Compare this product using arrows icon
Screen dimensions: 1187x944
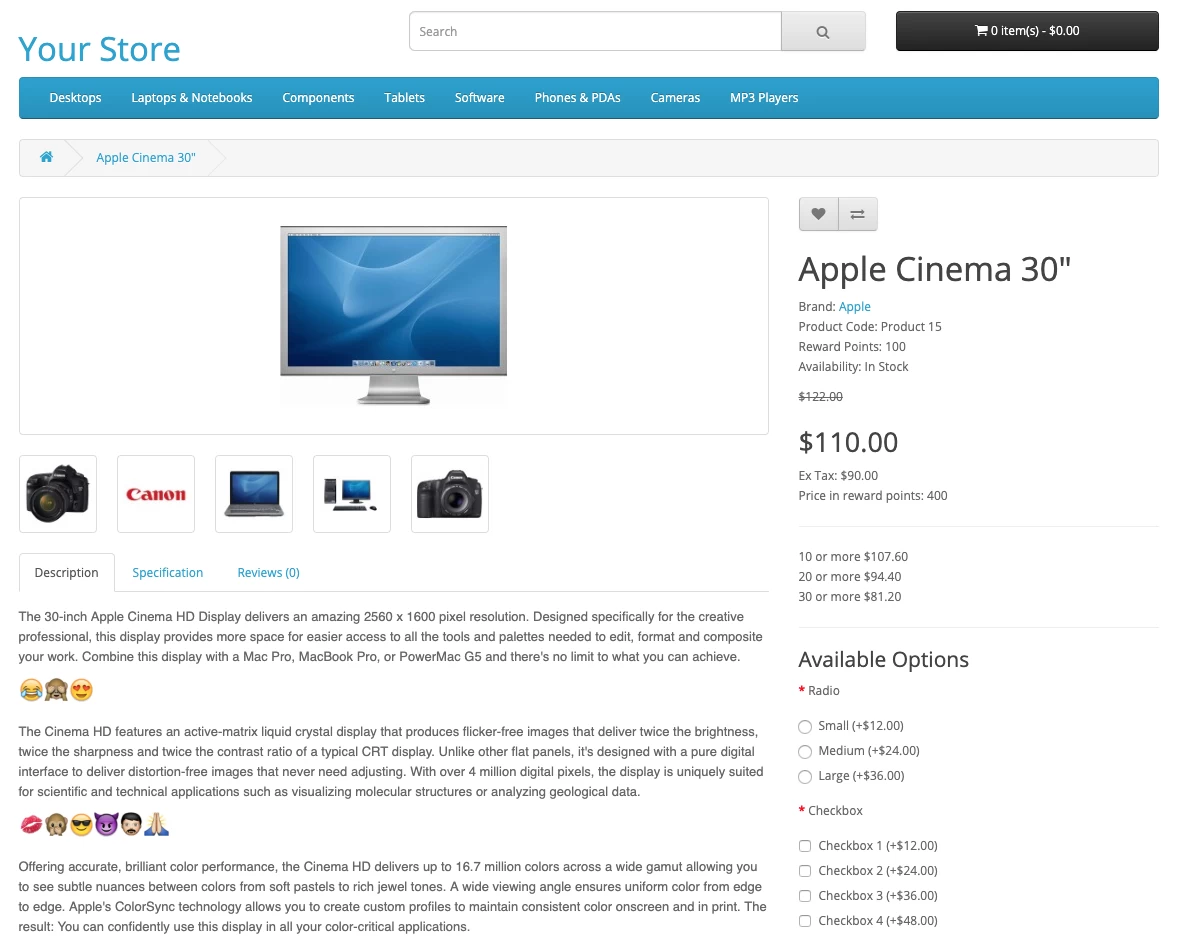pos(858,214)
